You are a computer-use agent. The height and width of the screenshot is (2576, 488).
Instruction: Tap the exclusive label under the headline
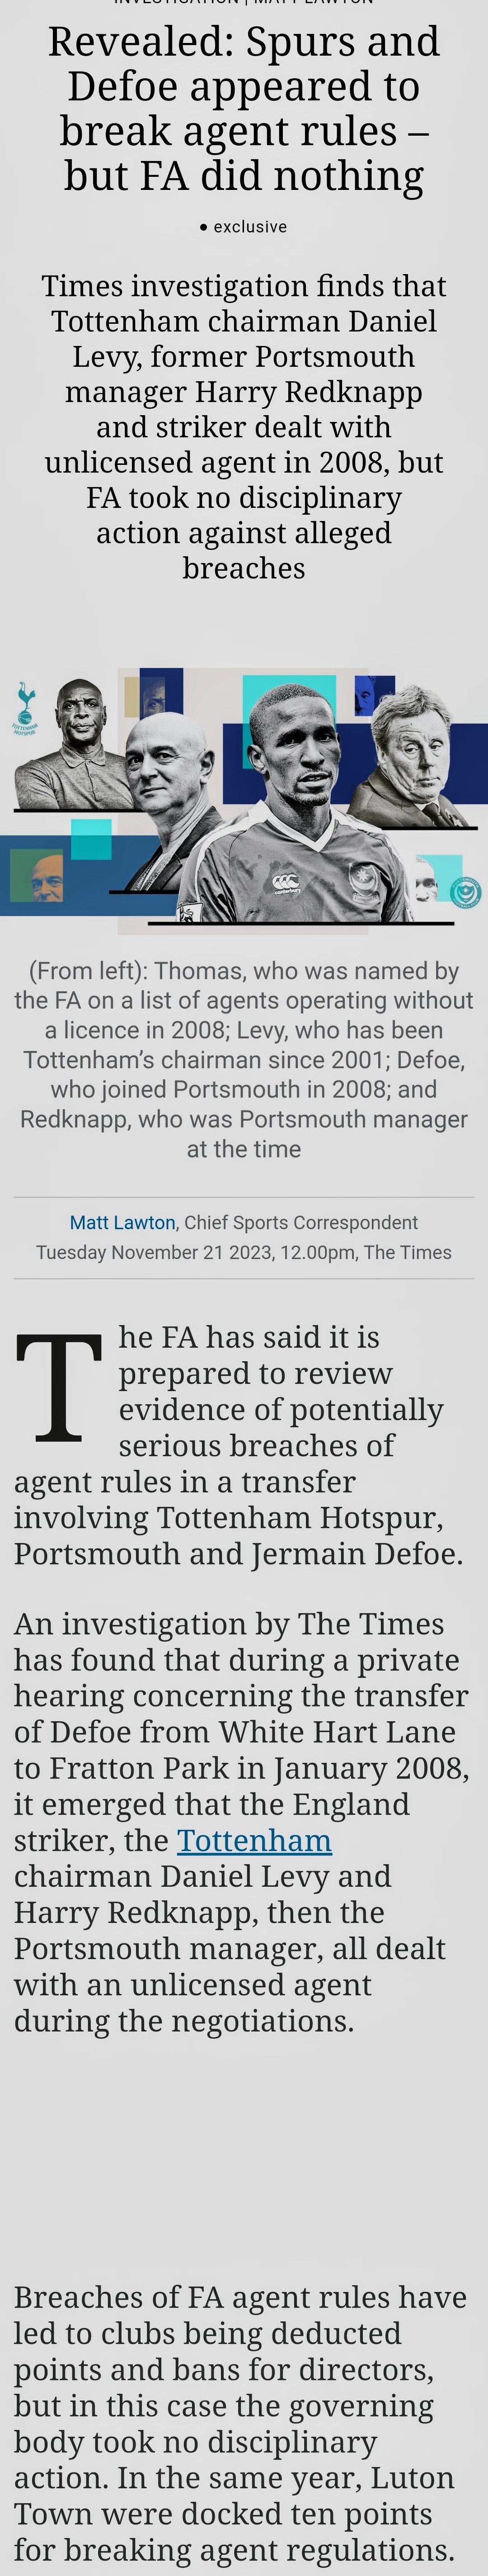tap(250, 227)
